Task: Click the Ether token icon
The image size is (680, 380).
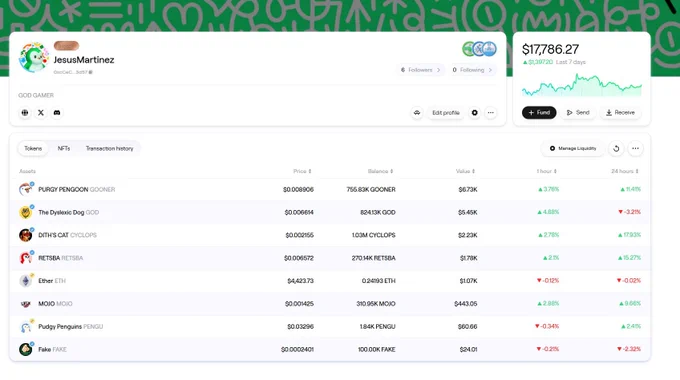Action: click(x=26, y=281)
